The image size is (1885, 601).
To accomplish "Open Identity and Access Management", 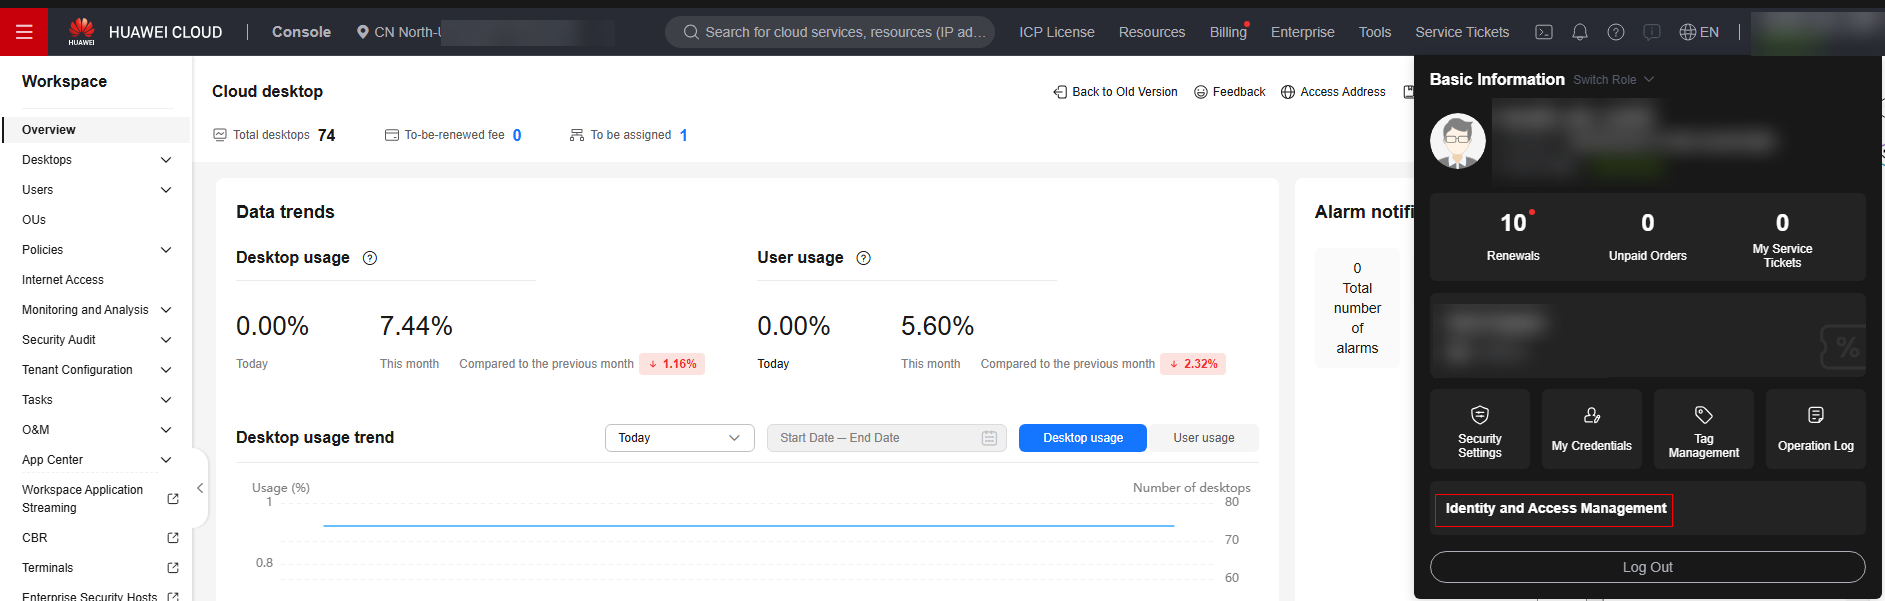I will 1555,509.
